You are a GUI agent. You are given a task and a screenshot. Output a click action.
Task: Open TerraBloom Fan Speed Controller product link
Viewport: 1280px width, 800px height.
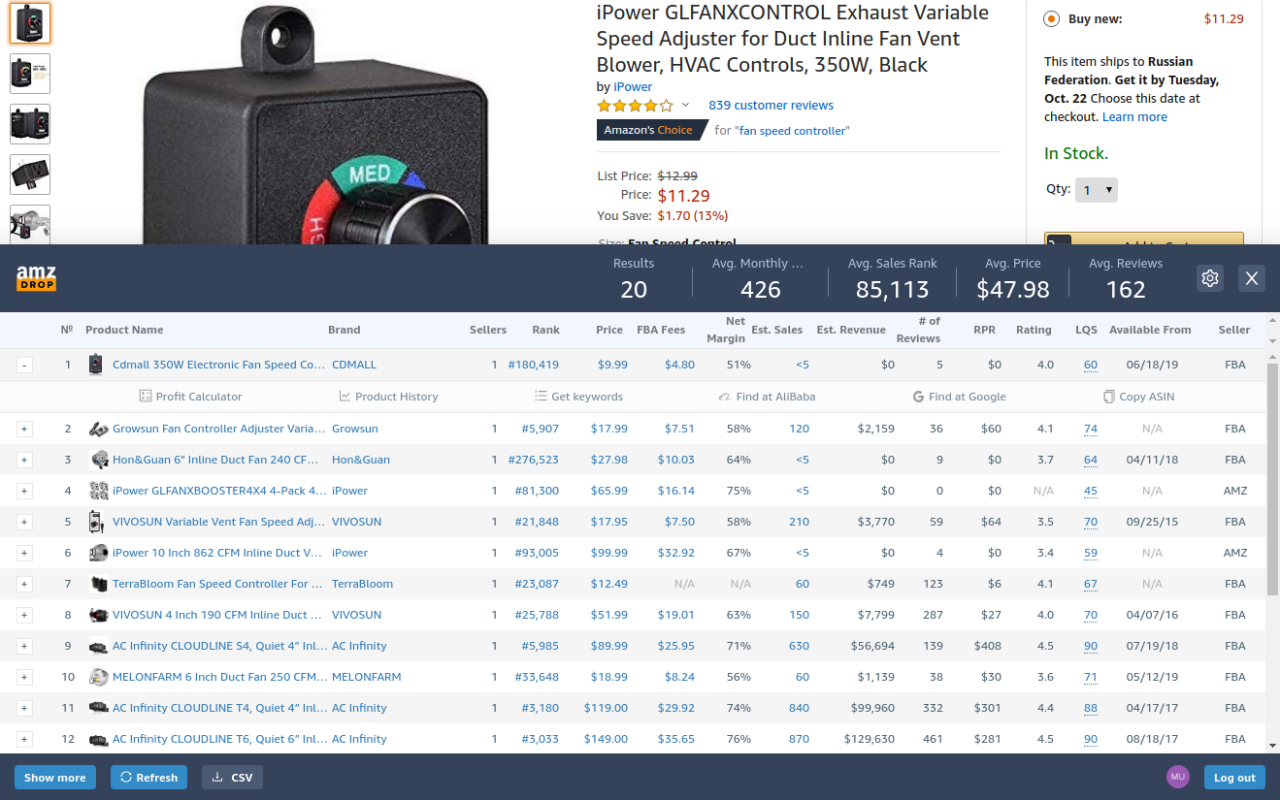click(x=217, y=584)
